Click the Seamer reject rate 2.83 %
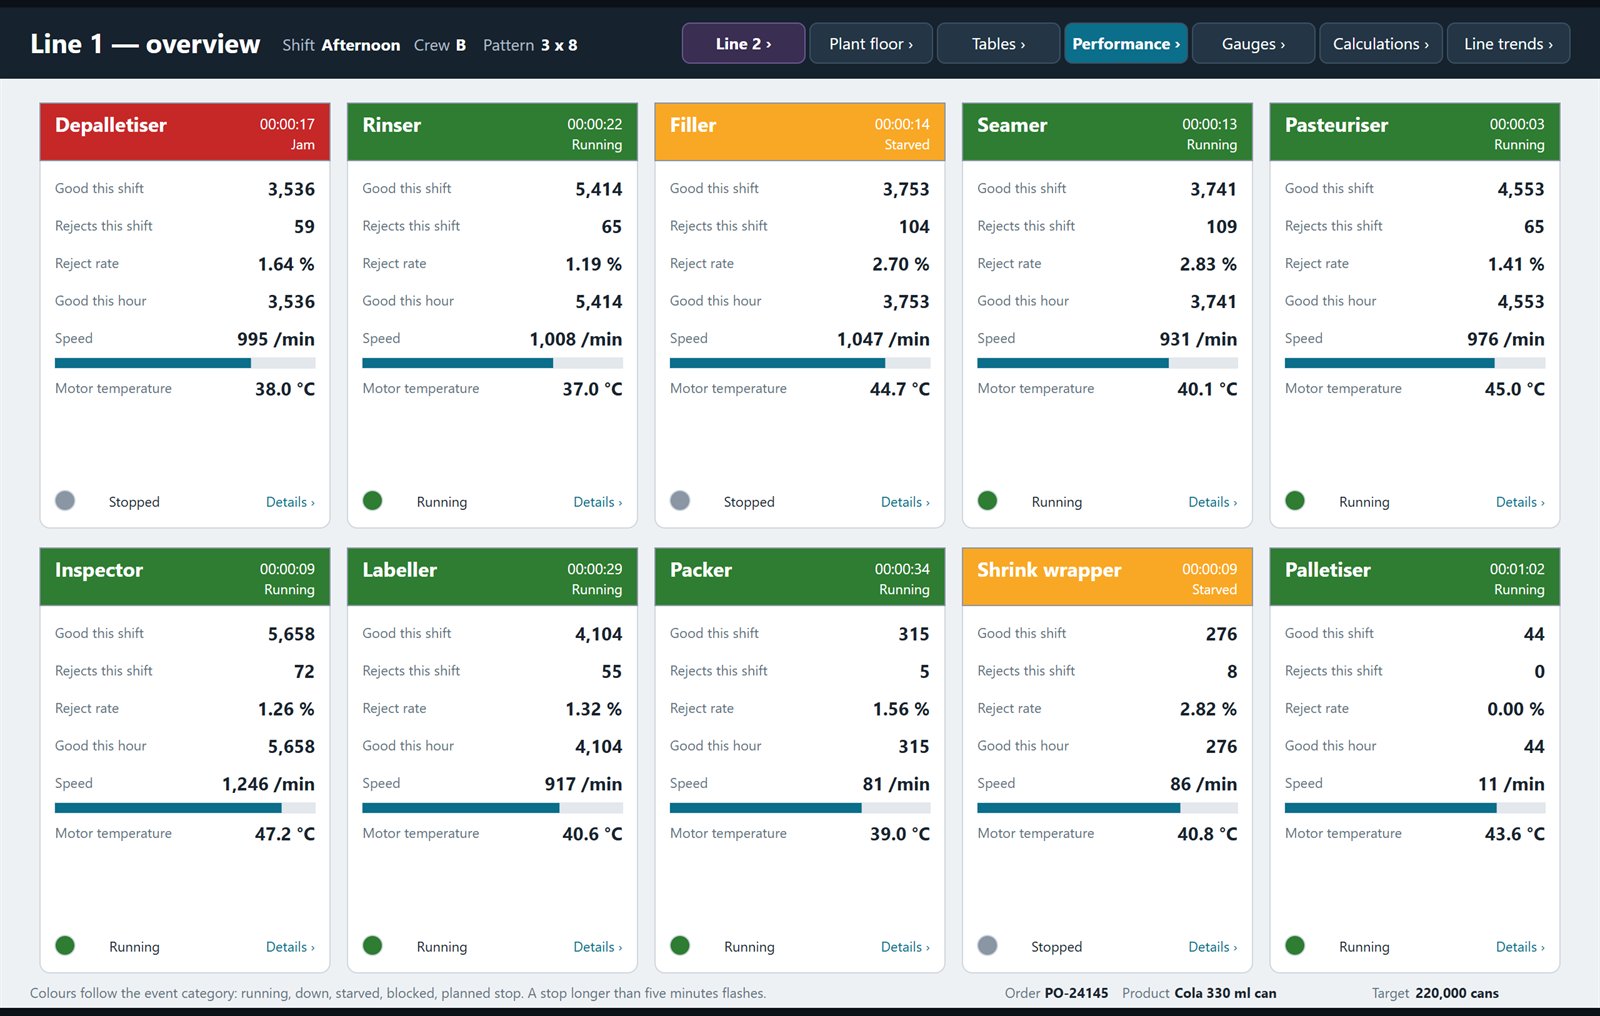The image size is (1600, 1016). click(x=1208, y=264)
